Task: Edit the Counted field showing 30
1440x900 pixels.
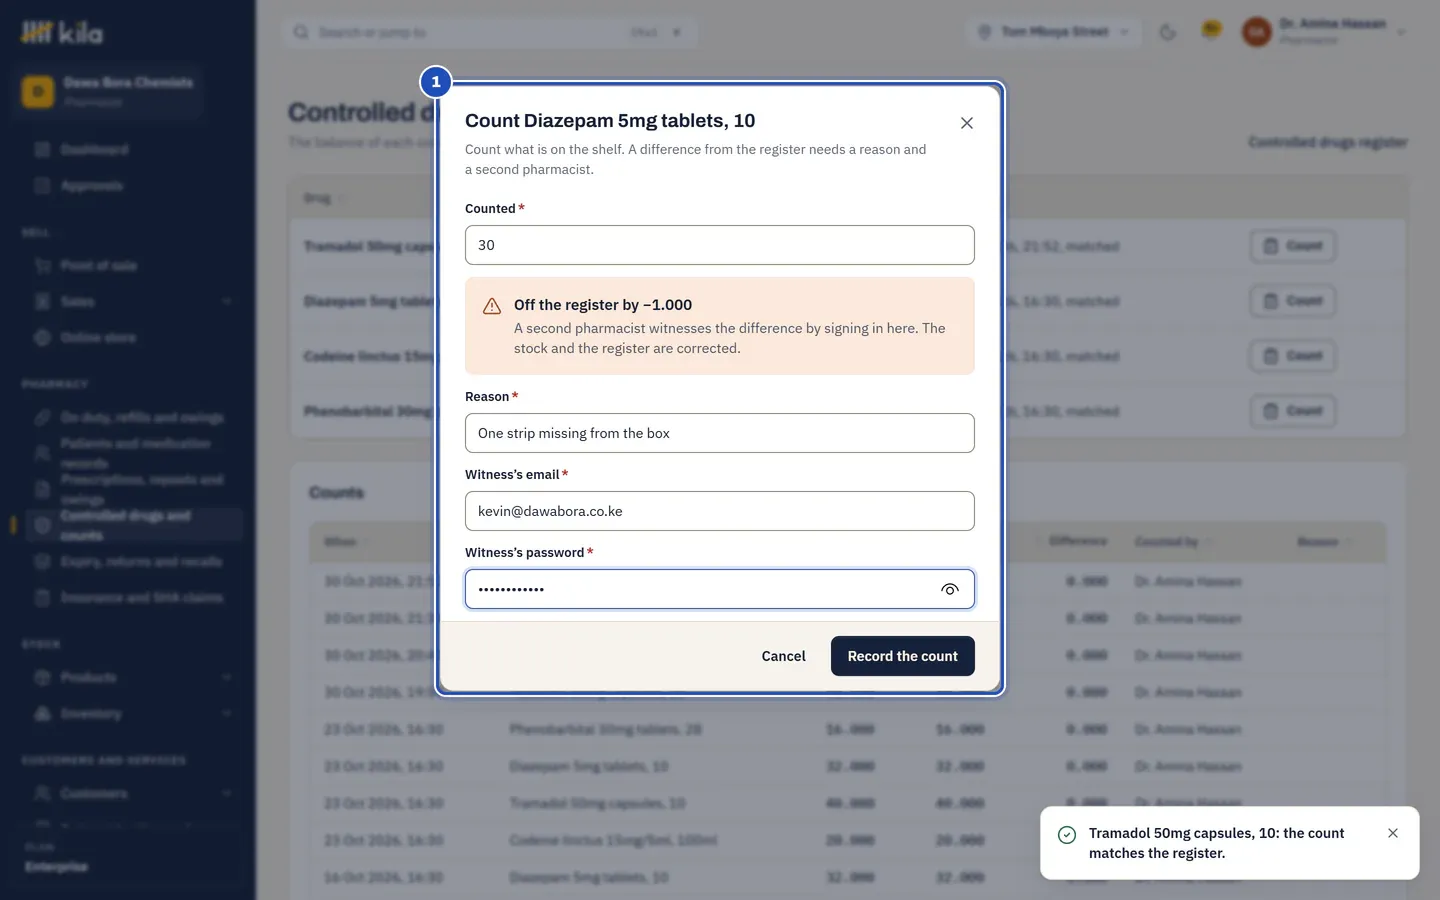Action: pyautogui.click(x=719, y=245)
